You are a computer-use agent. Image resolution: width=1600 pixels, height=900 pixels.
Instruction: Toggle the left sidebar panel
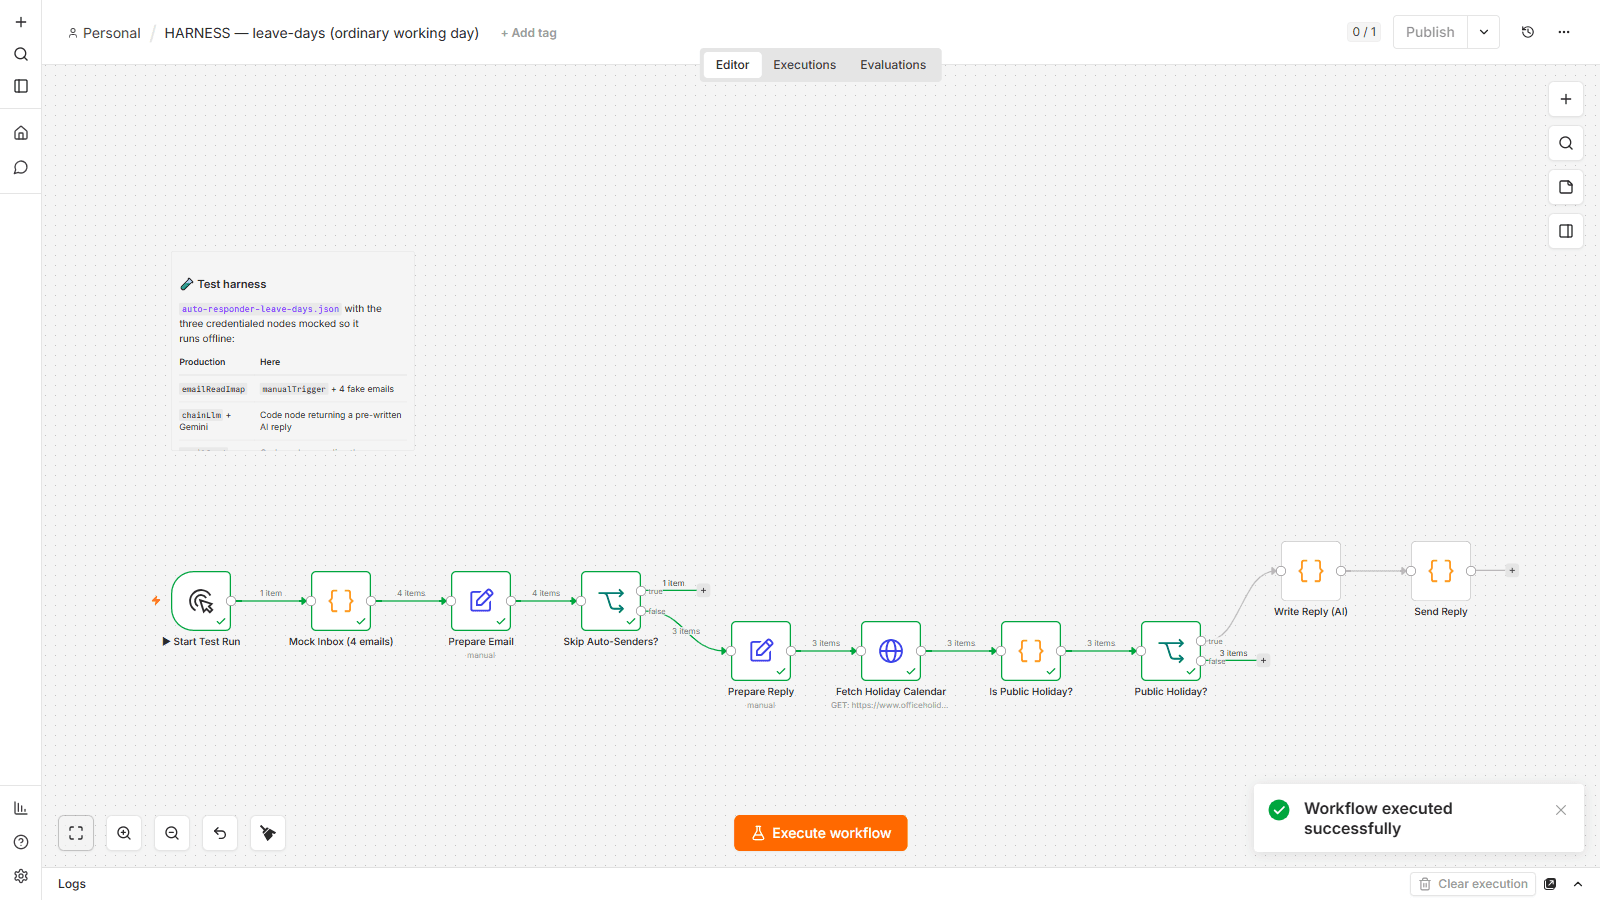(21, 86)
